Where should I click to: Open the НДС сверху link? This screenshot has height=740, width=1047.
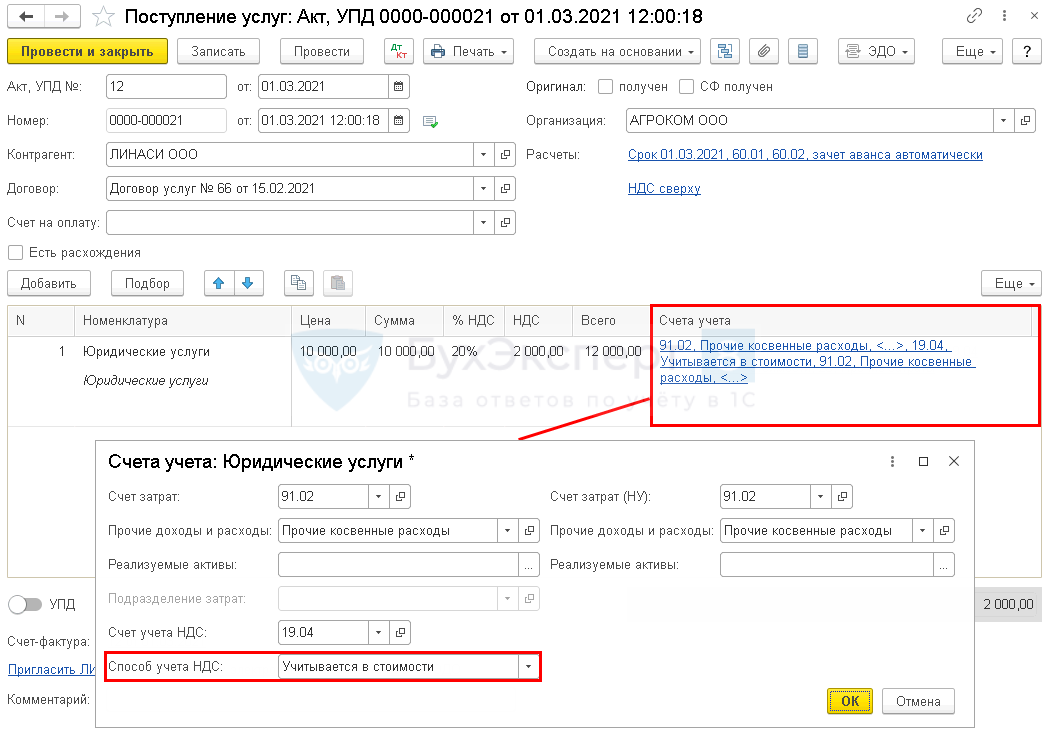664,188
